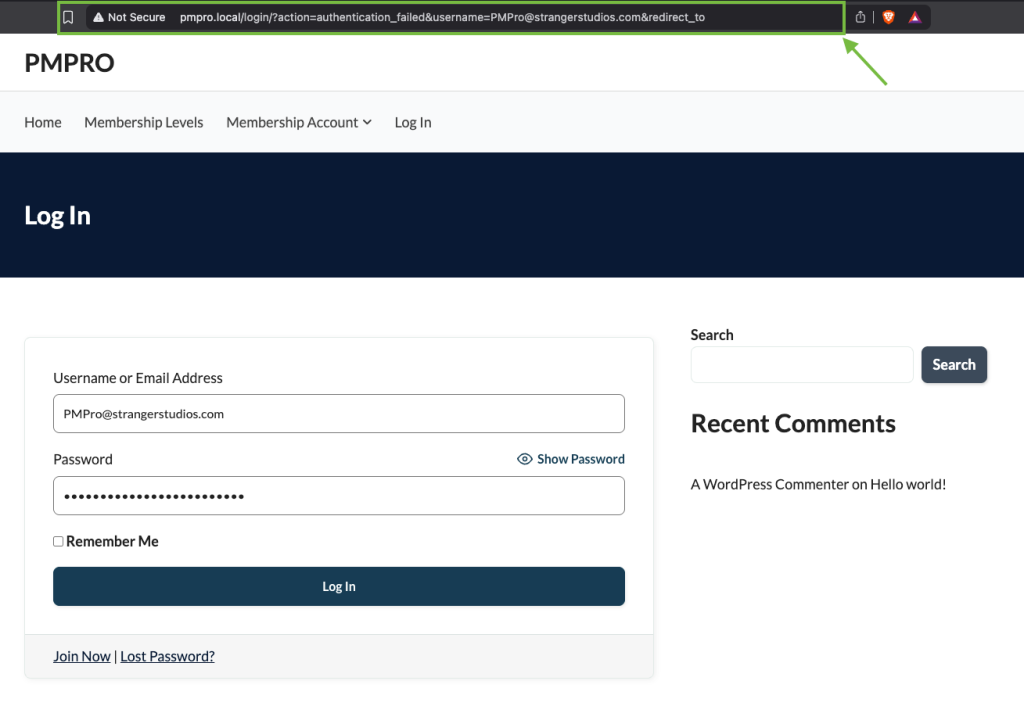The image size is (1024, 713).
Task: Click the Show Password eye icon
Action: [x=524, y=459]
